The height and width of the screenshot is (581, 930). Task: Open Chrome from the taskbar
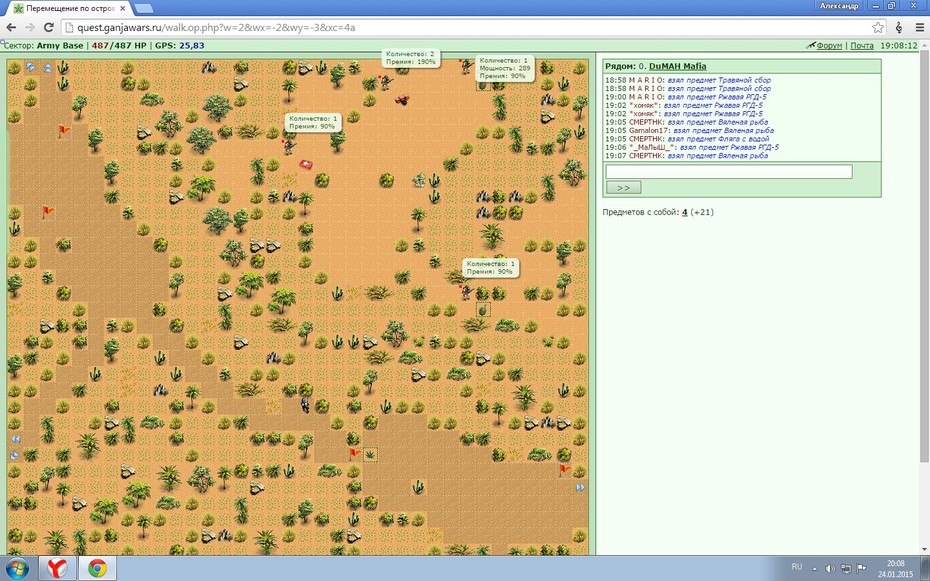pos(97,569)
